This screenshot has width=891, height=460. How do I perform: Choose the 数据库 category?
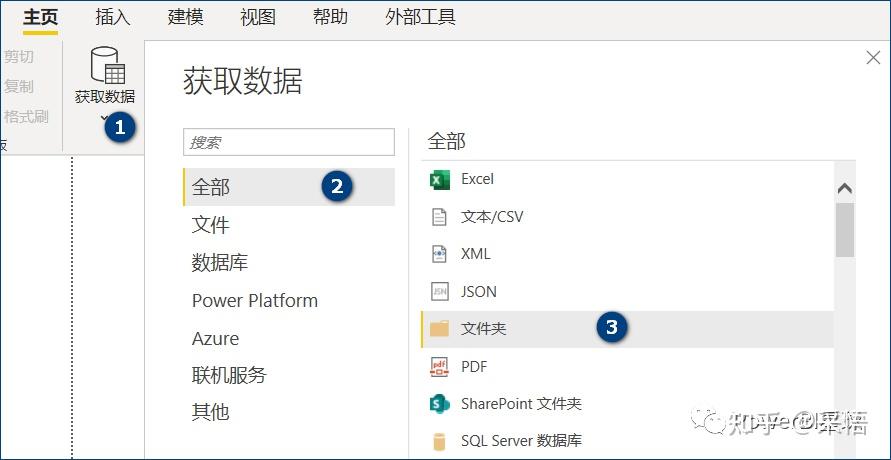(x=220, y=263)
